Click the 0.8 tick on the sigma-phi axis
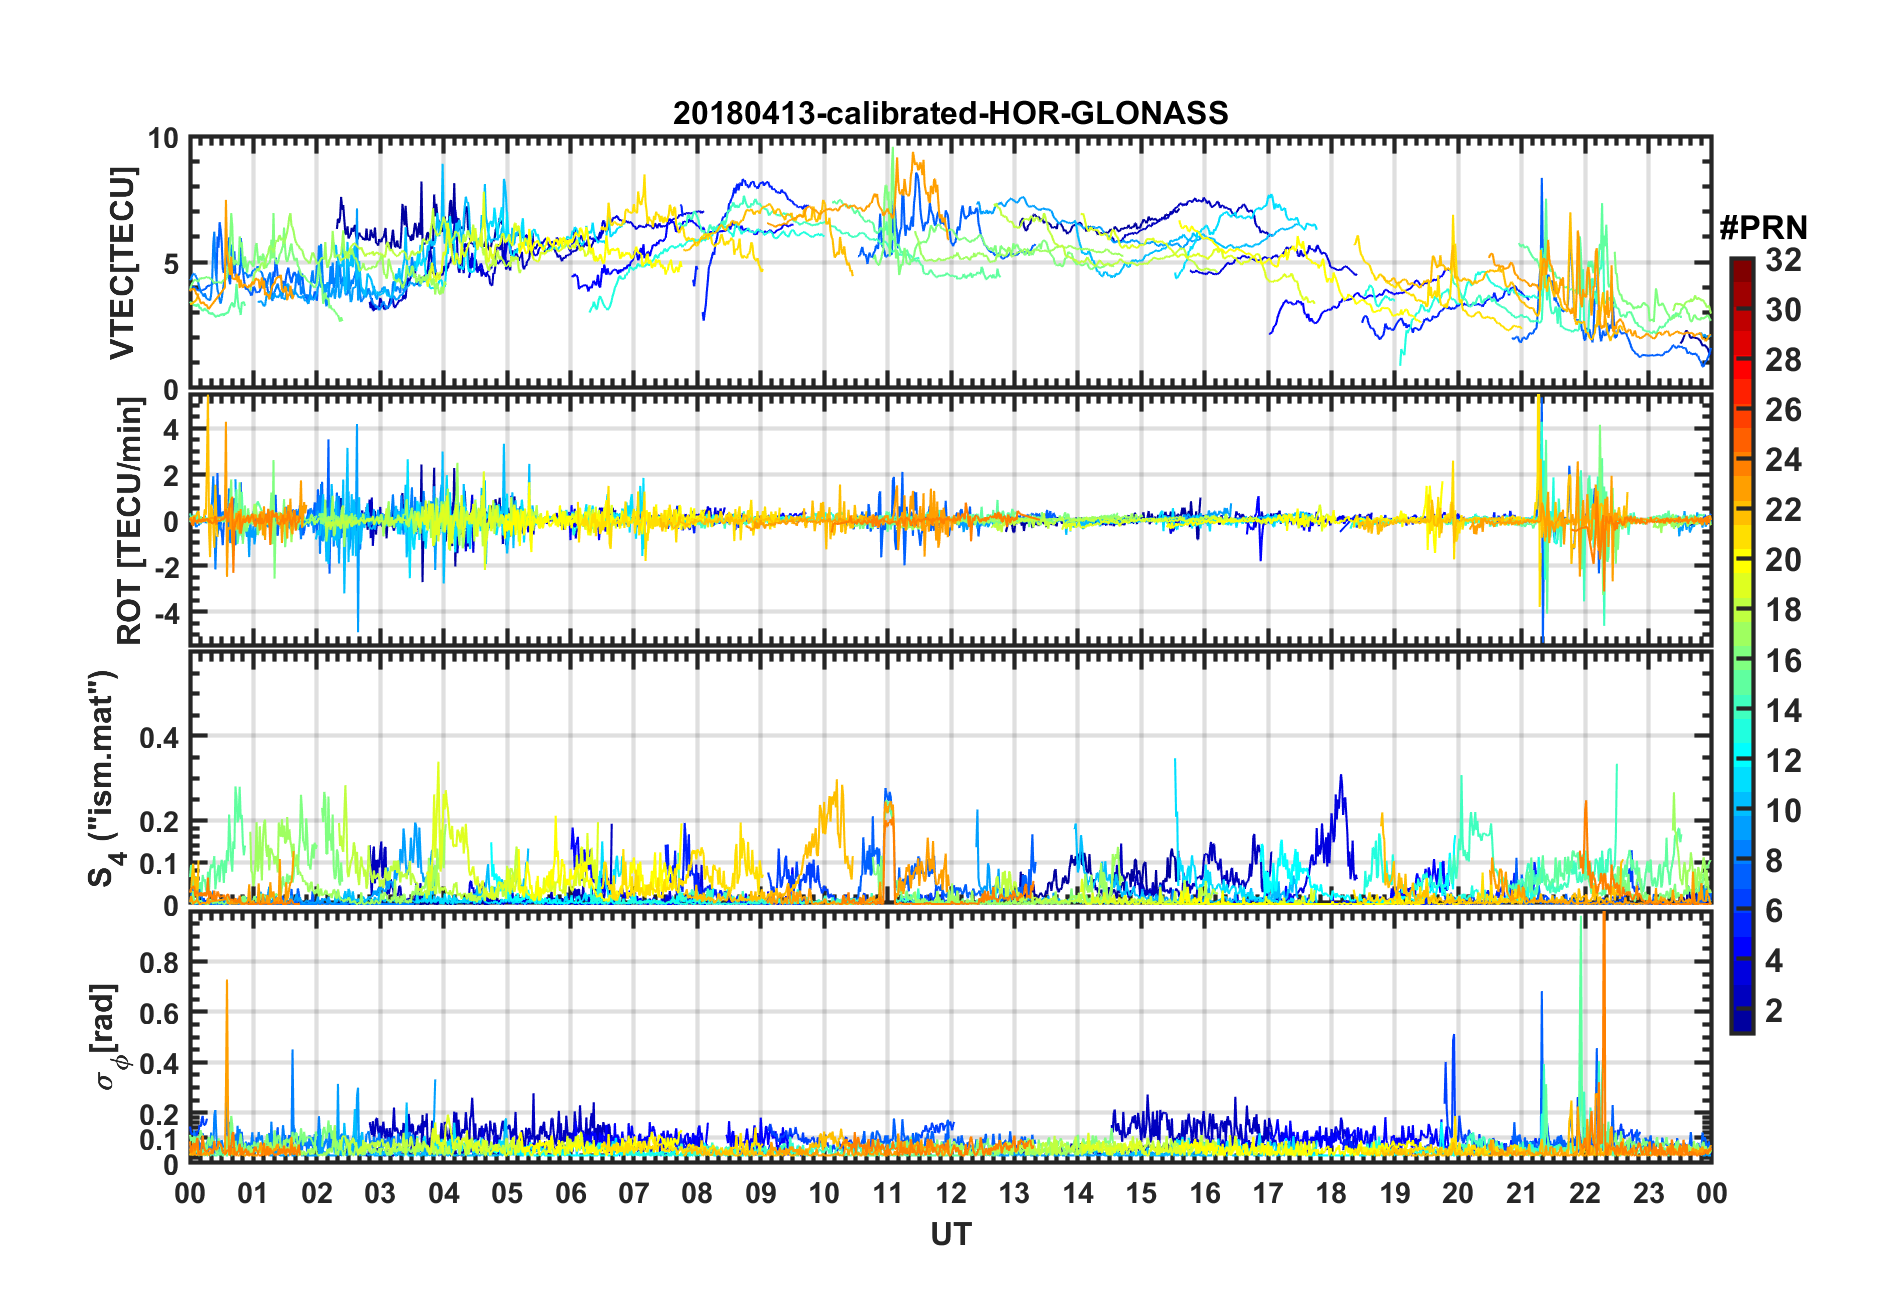The height and width of the screenshot is (1292, 1902). pos(158,962)
